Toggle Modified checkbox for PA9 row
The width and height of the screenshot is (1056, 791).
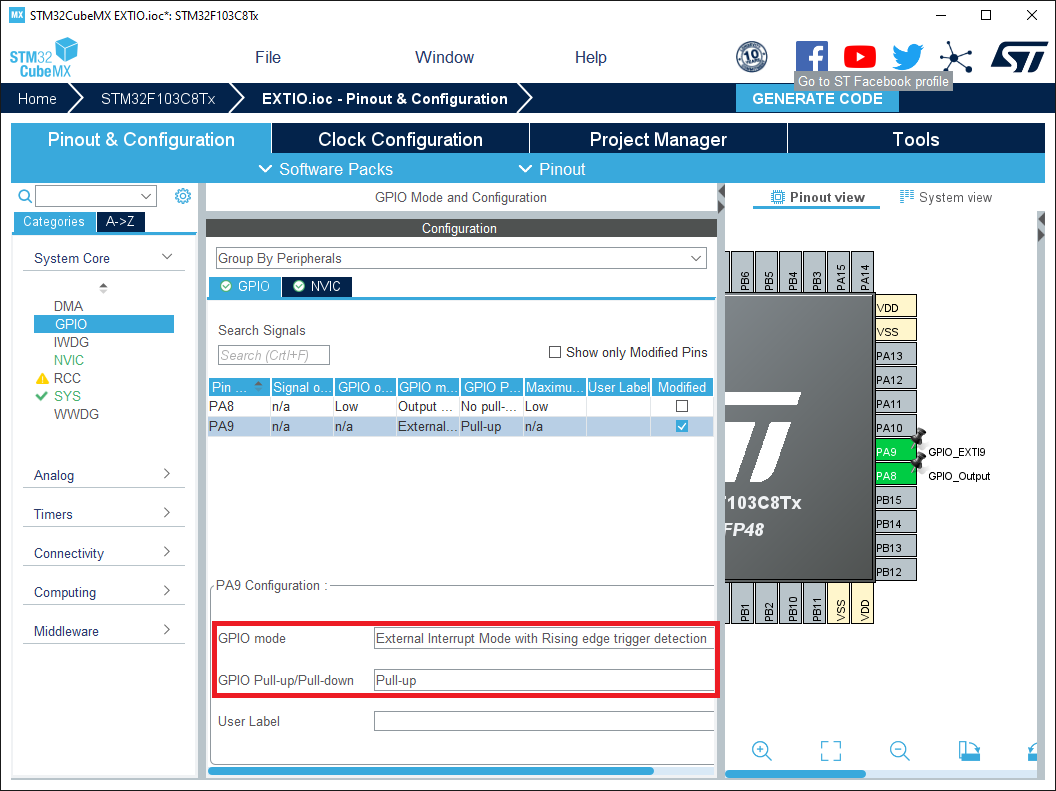point(682,426)
